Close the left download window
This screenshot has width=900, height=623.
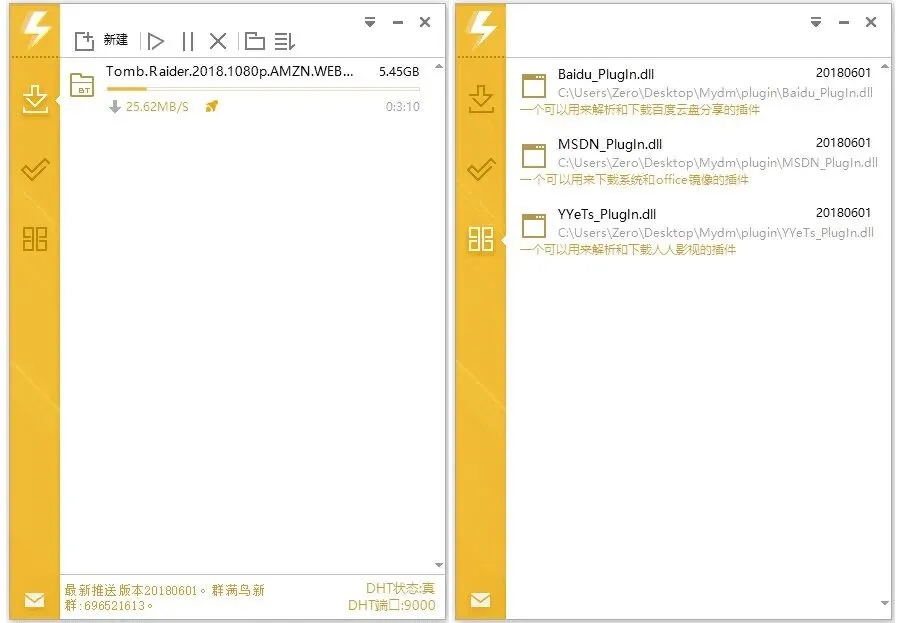click(x=425, y=22)
